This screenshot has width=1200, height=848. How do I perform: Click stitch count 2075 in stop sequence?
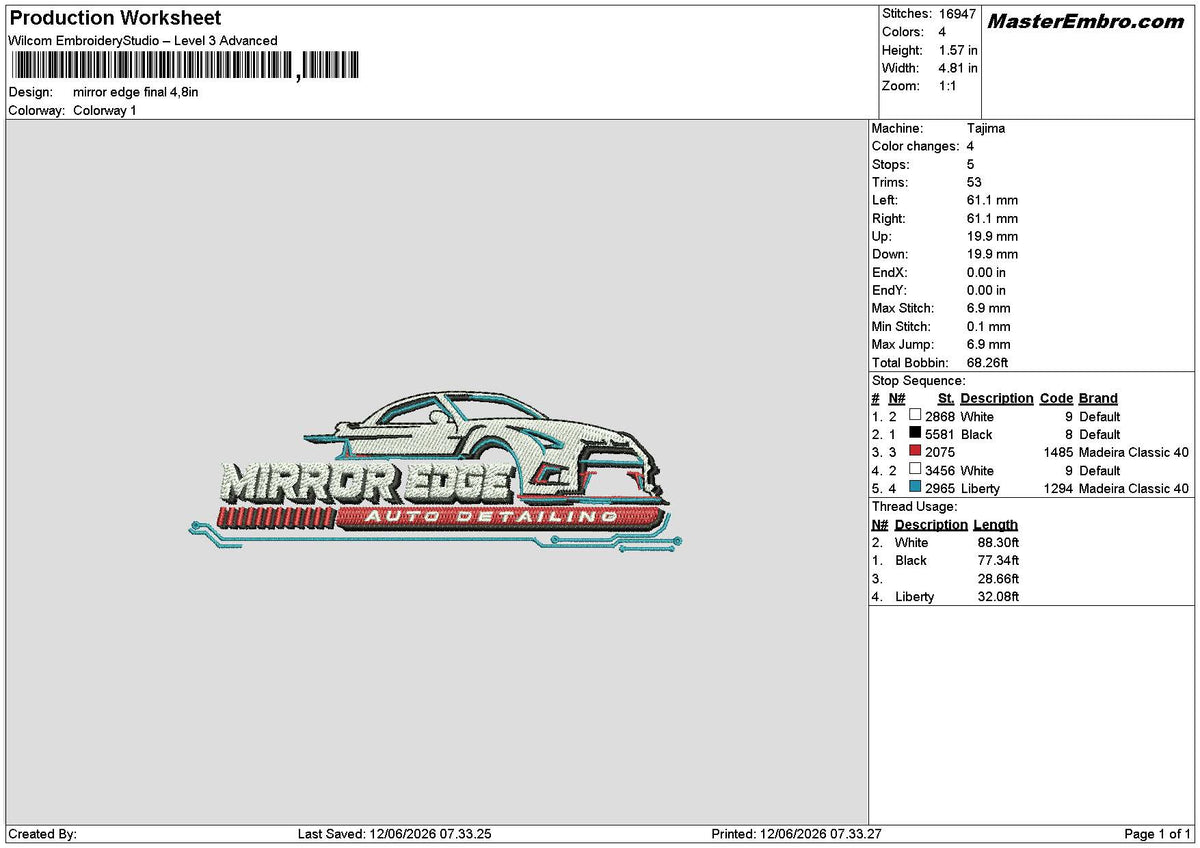pos(940,452)
